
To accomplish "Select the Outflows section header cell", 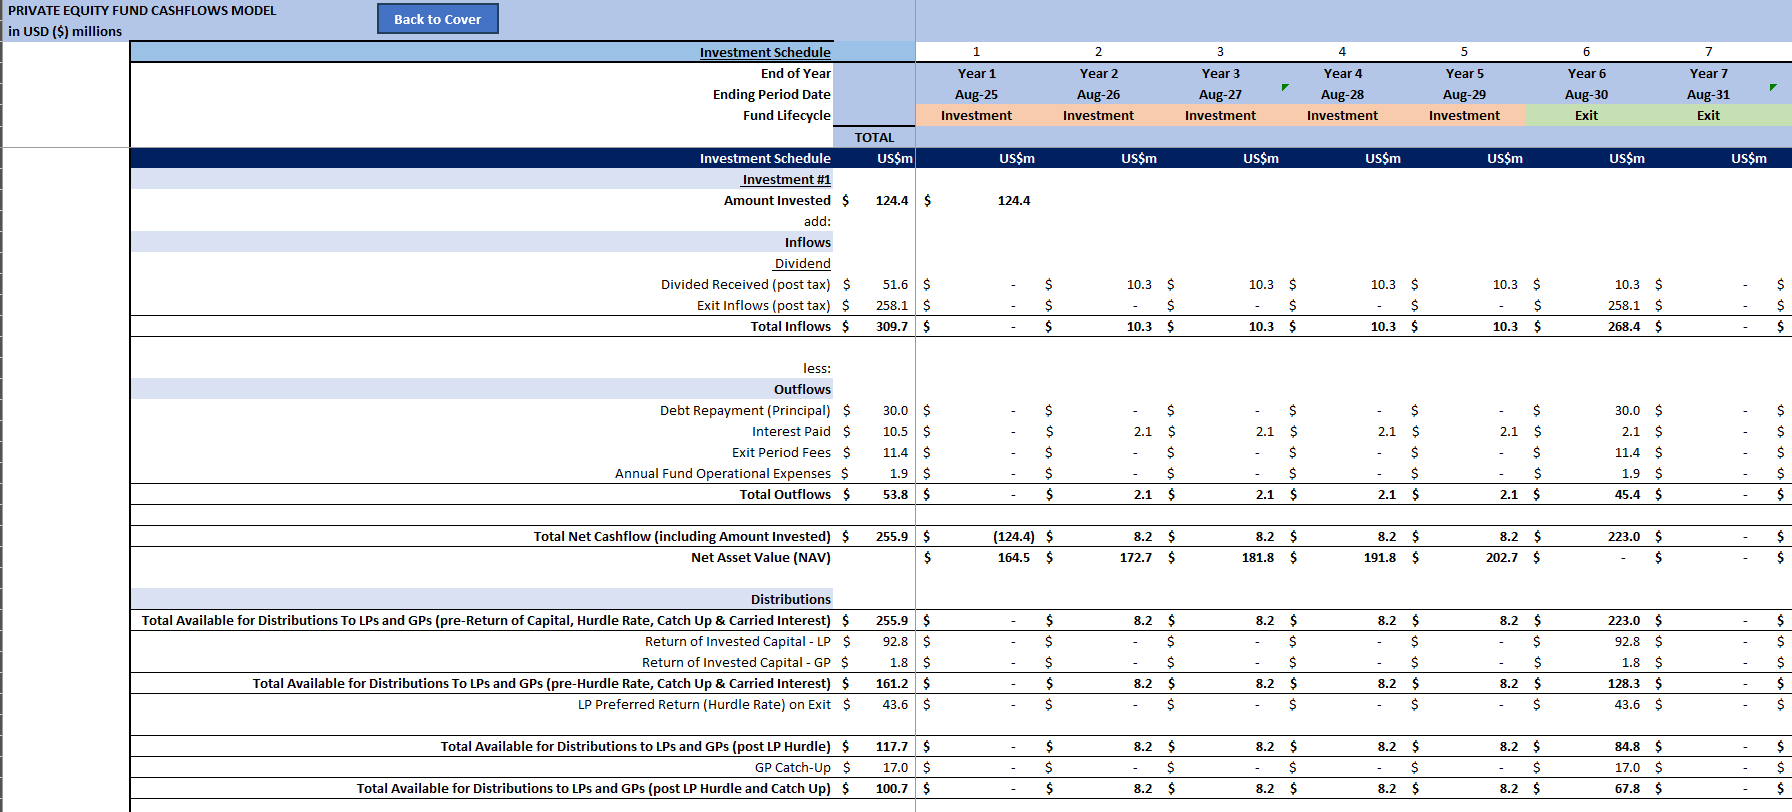I will point(481,389).
